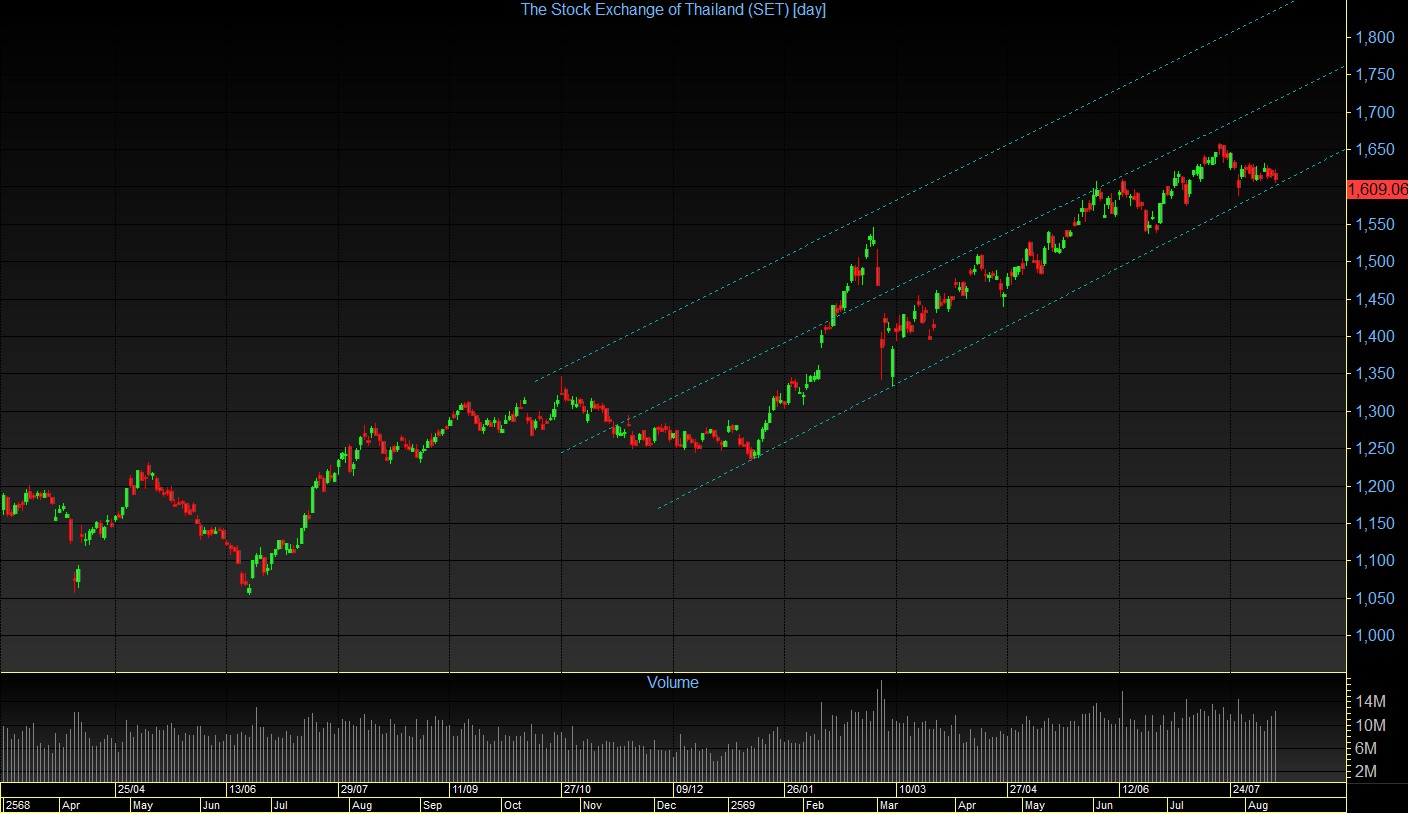The height and width of the screenshot is (813, 1408).
Task: Click the 25/04 date label
Action: click(x=131, y=789)
